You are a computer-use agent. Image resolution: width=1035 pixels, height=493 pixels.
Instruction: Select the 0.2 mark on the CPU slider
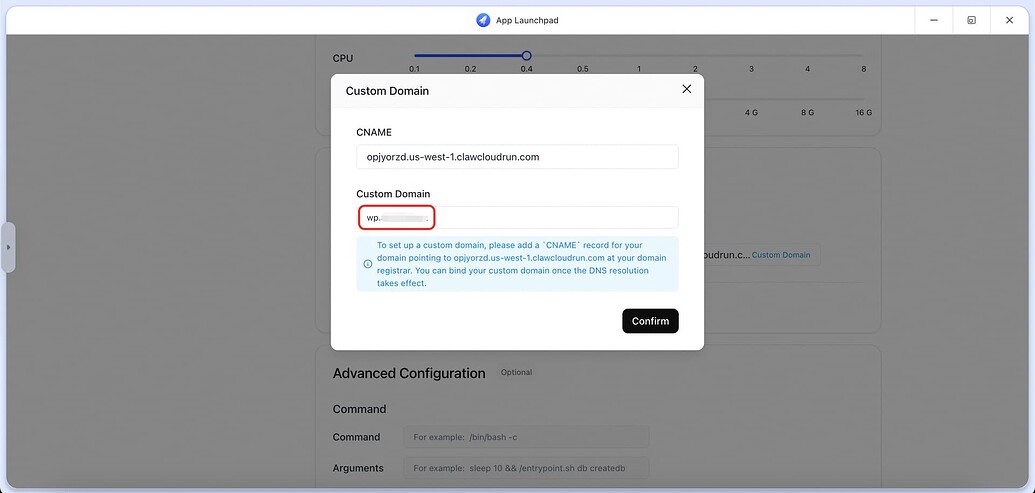[470, 69]
